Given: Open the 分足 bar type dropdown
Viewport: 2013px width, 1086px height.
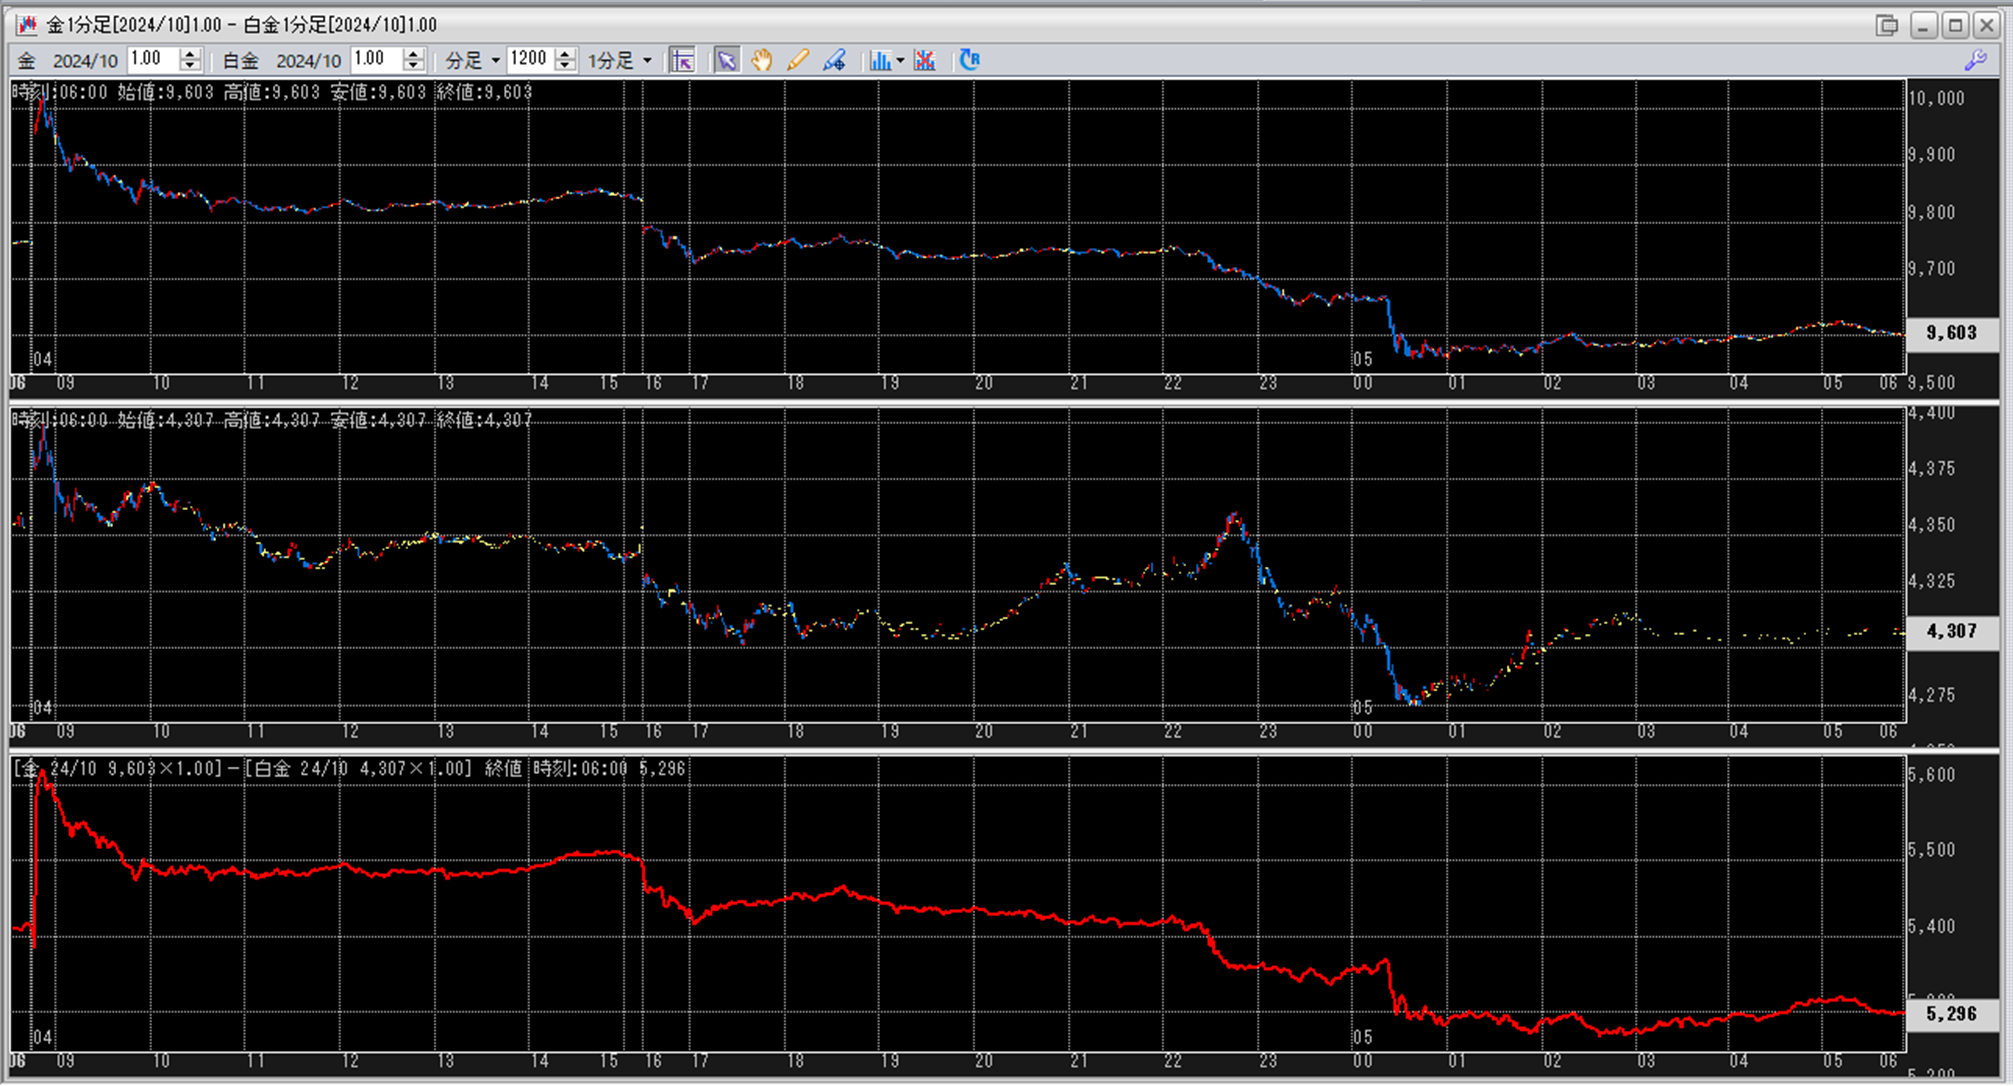Looking at the screenshot, I should coord(473,61).
